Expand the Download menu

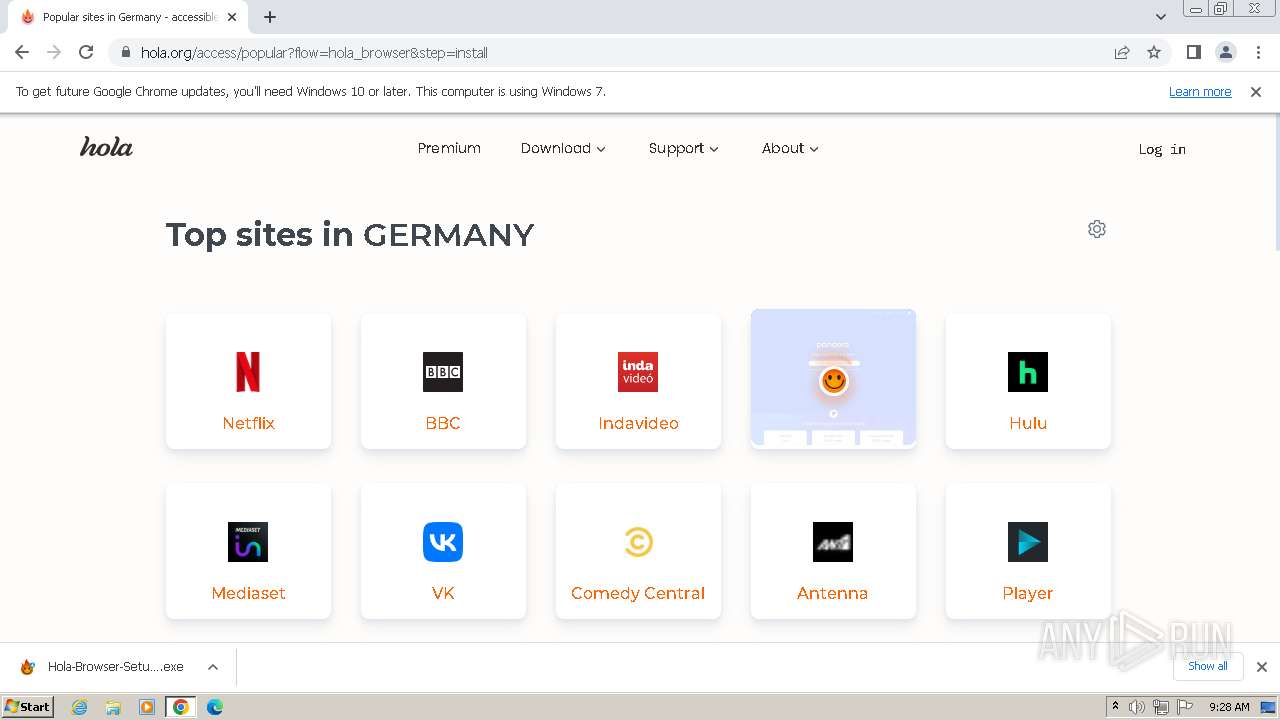point(563,148)
